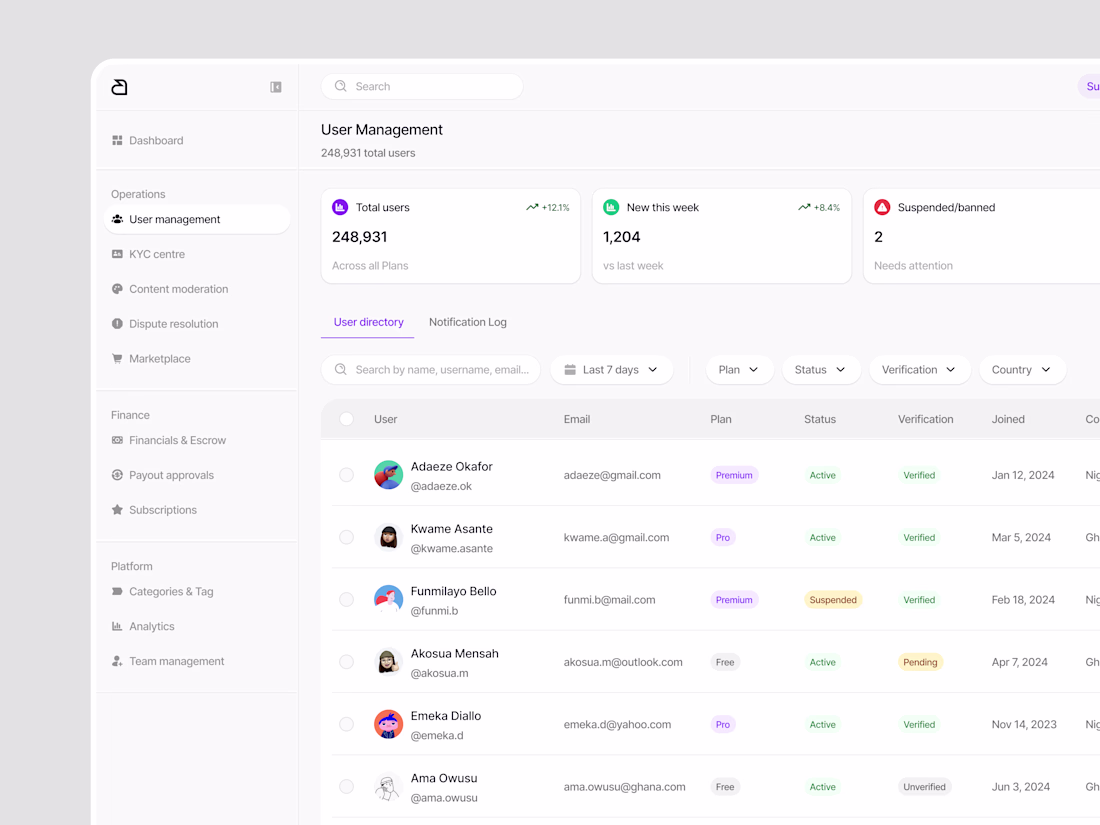Click the email emeka.d@yahoo.com
Screen dimensions: 1100x825
(x=617, y=724)
